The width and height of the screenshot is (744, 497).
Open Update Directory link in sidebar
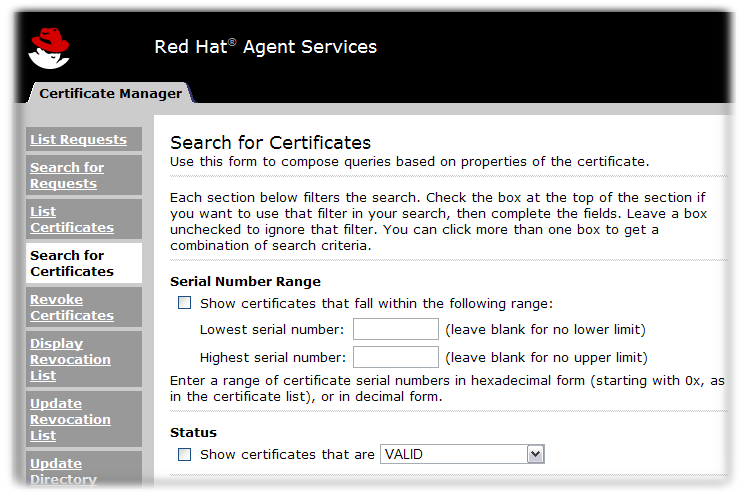pos(63,471)
